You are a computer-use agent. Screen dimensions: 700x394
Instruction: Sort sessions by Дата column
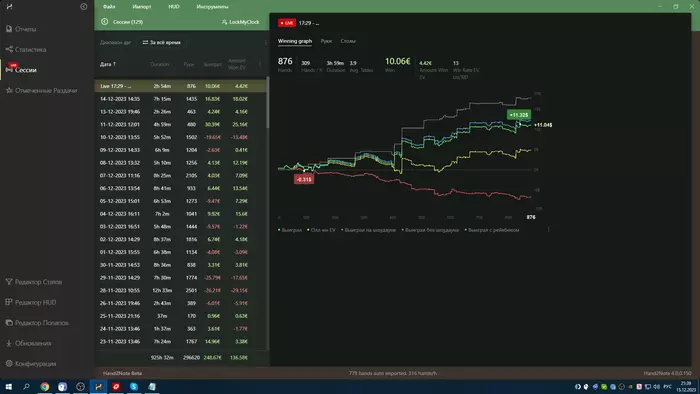(x=108, y=64)
